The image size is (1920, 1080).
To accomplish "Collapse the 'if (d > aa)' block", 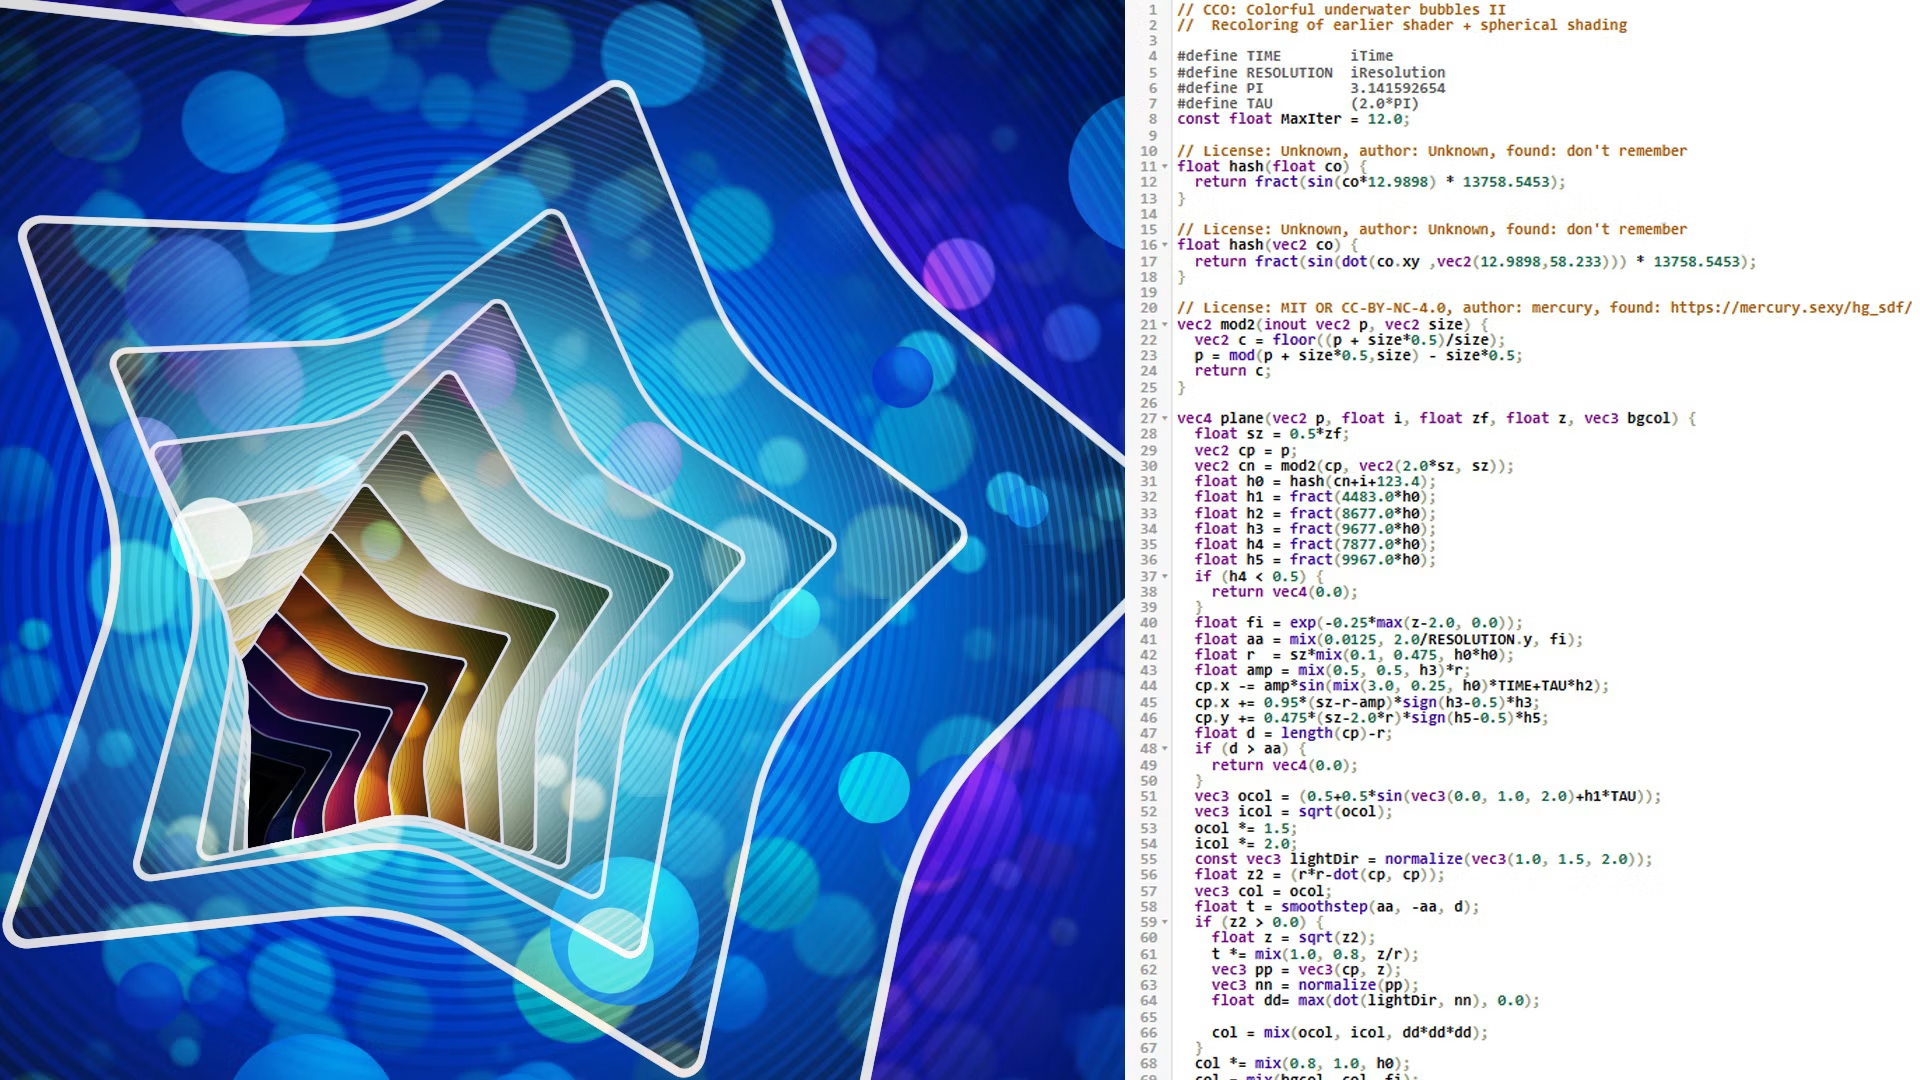I will pyautogui.click(x=1165, y=749).
